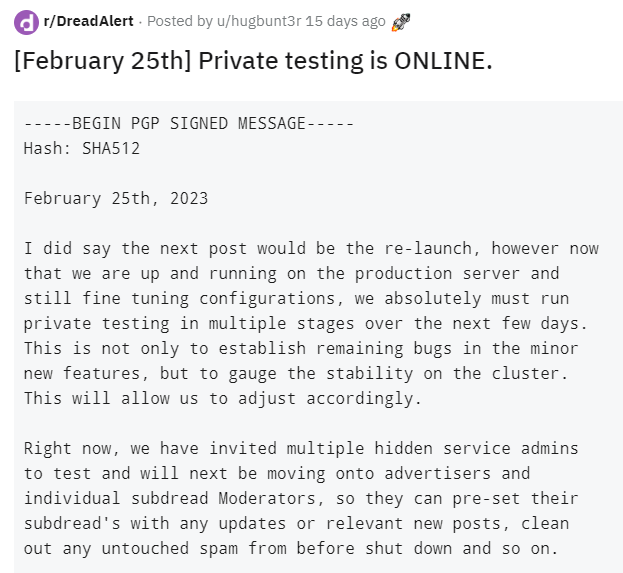Click the 'February 25th, 2023' date line

pos(116,198)
